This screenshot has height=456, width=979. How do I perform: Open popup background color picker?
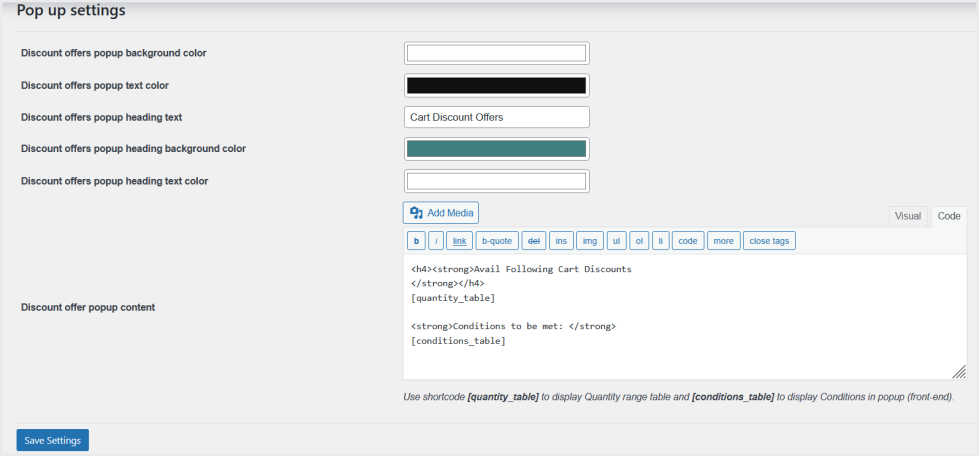coord(496,53)
